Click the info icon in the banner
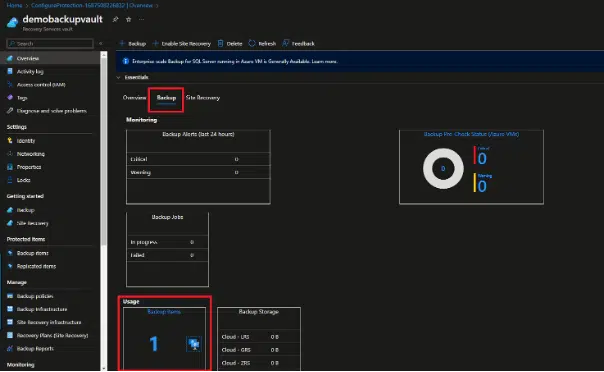Viewport: 604px width, 372px height. [126, 61]
